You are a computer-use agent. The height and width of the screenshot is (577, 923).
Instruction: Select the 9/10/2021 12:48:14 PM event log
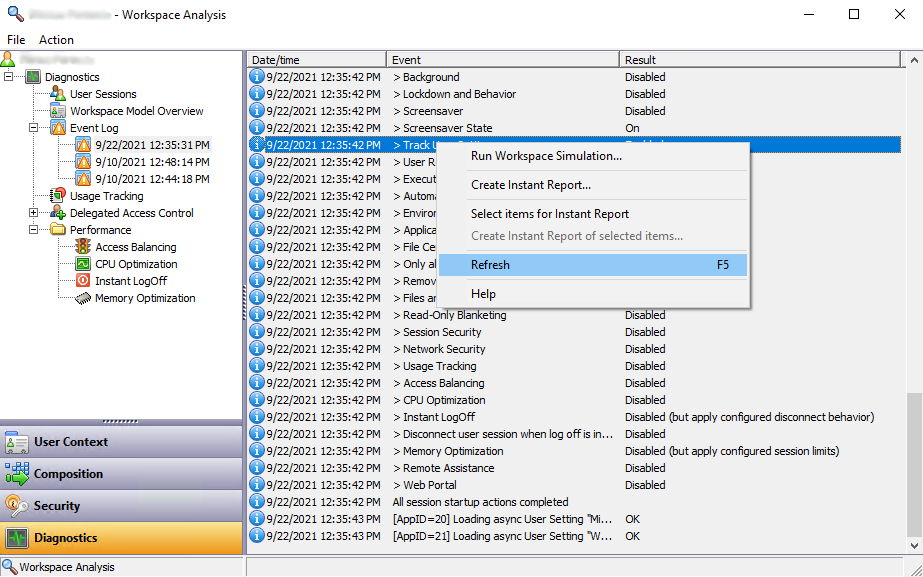point(152,162)
